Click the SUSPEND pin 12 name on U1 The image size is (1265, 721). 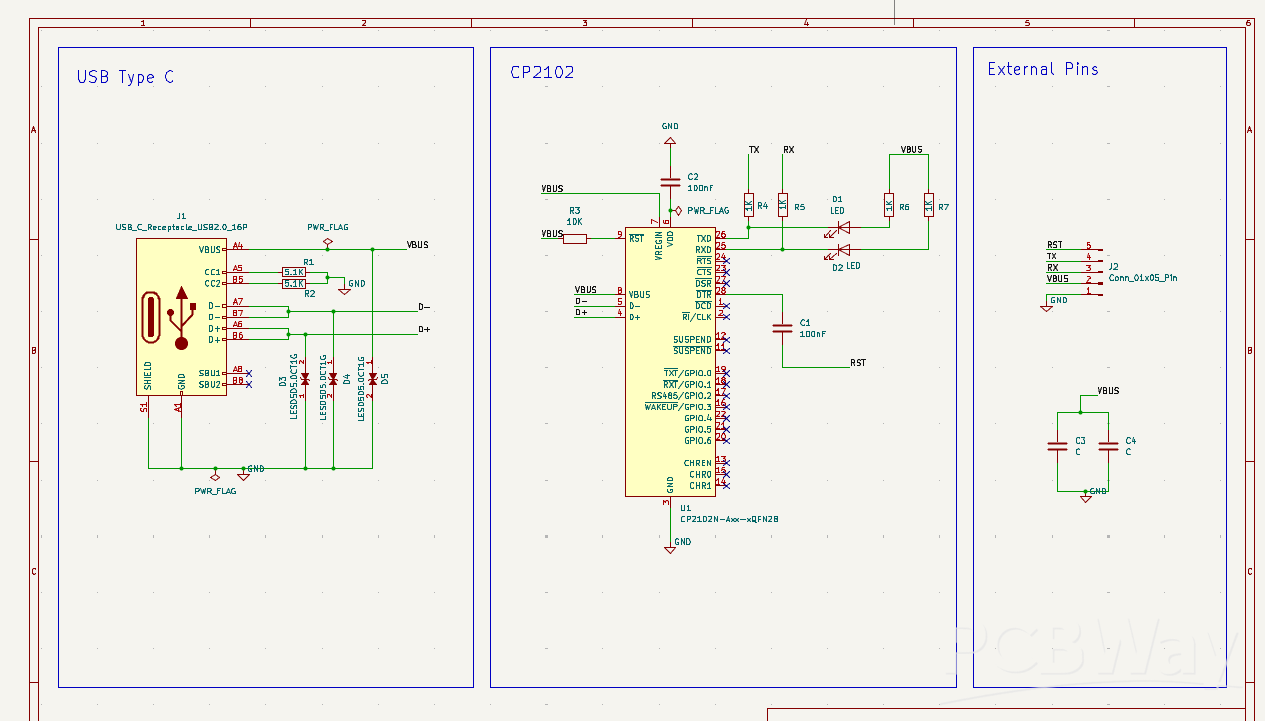[692, 340]
